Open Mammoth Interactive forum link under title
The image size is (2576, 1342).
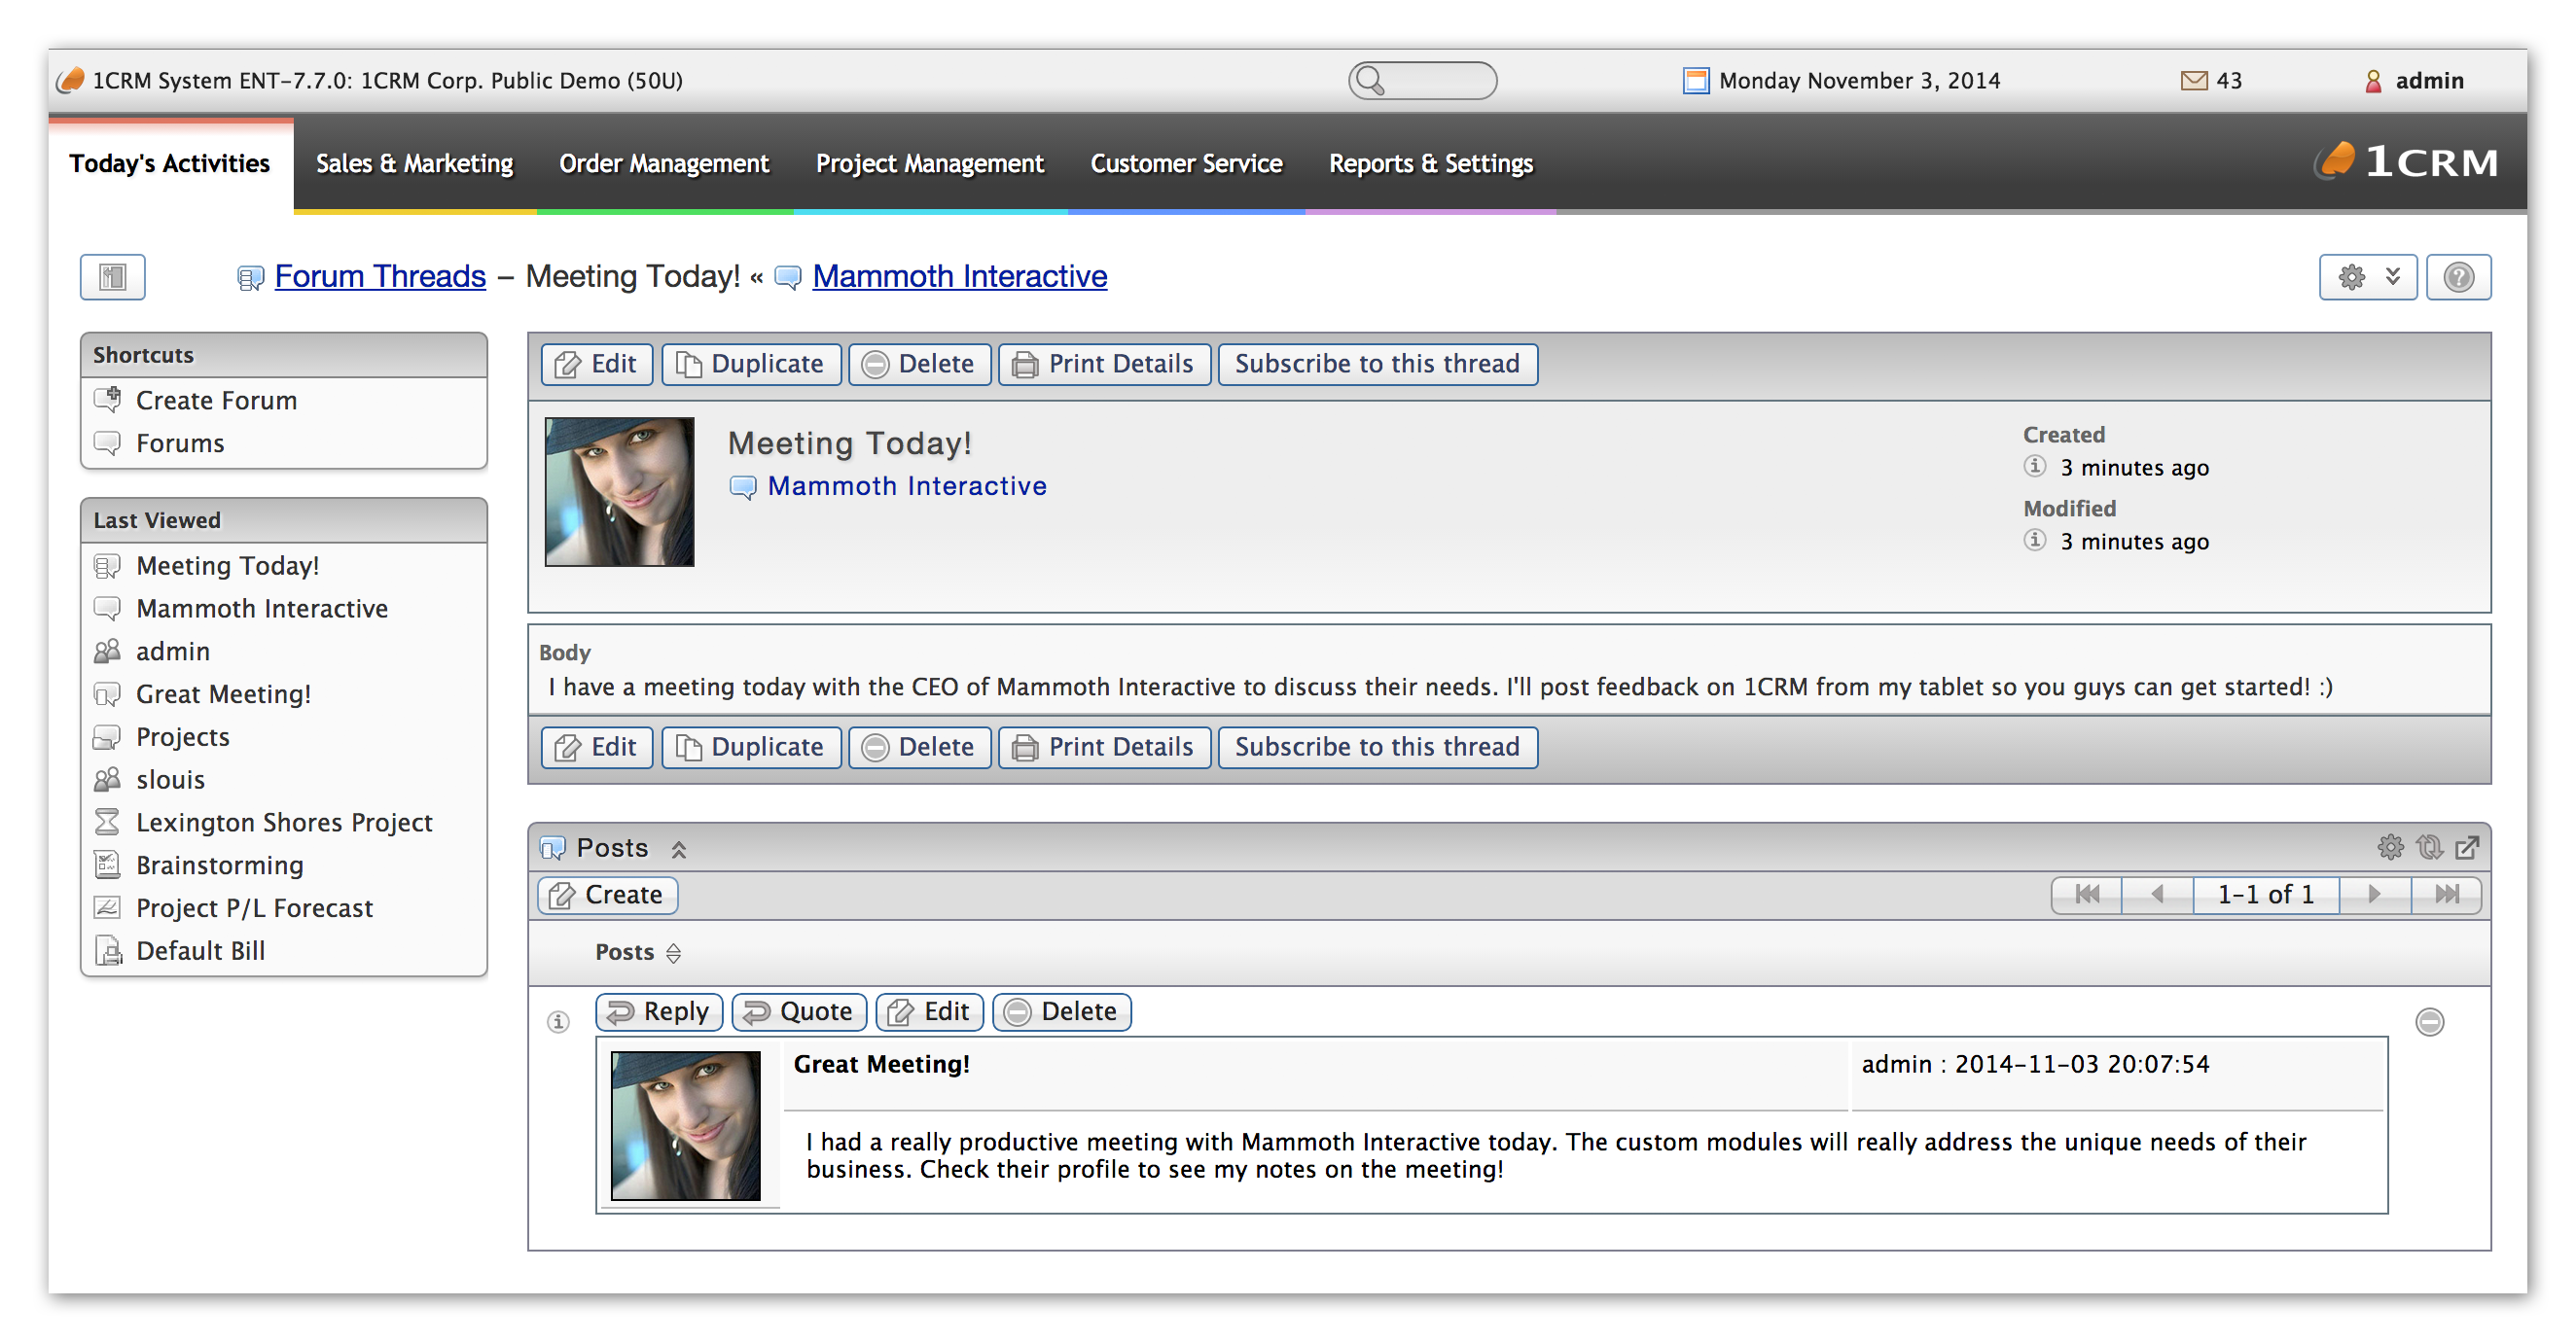pos(906,486)
